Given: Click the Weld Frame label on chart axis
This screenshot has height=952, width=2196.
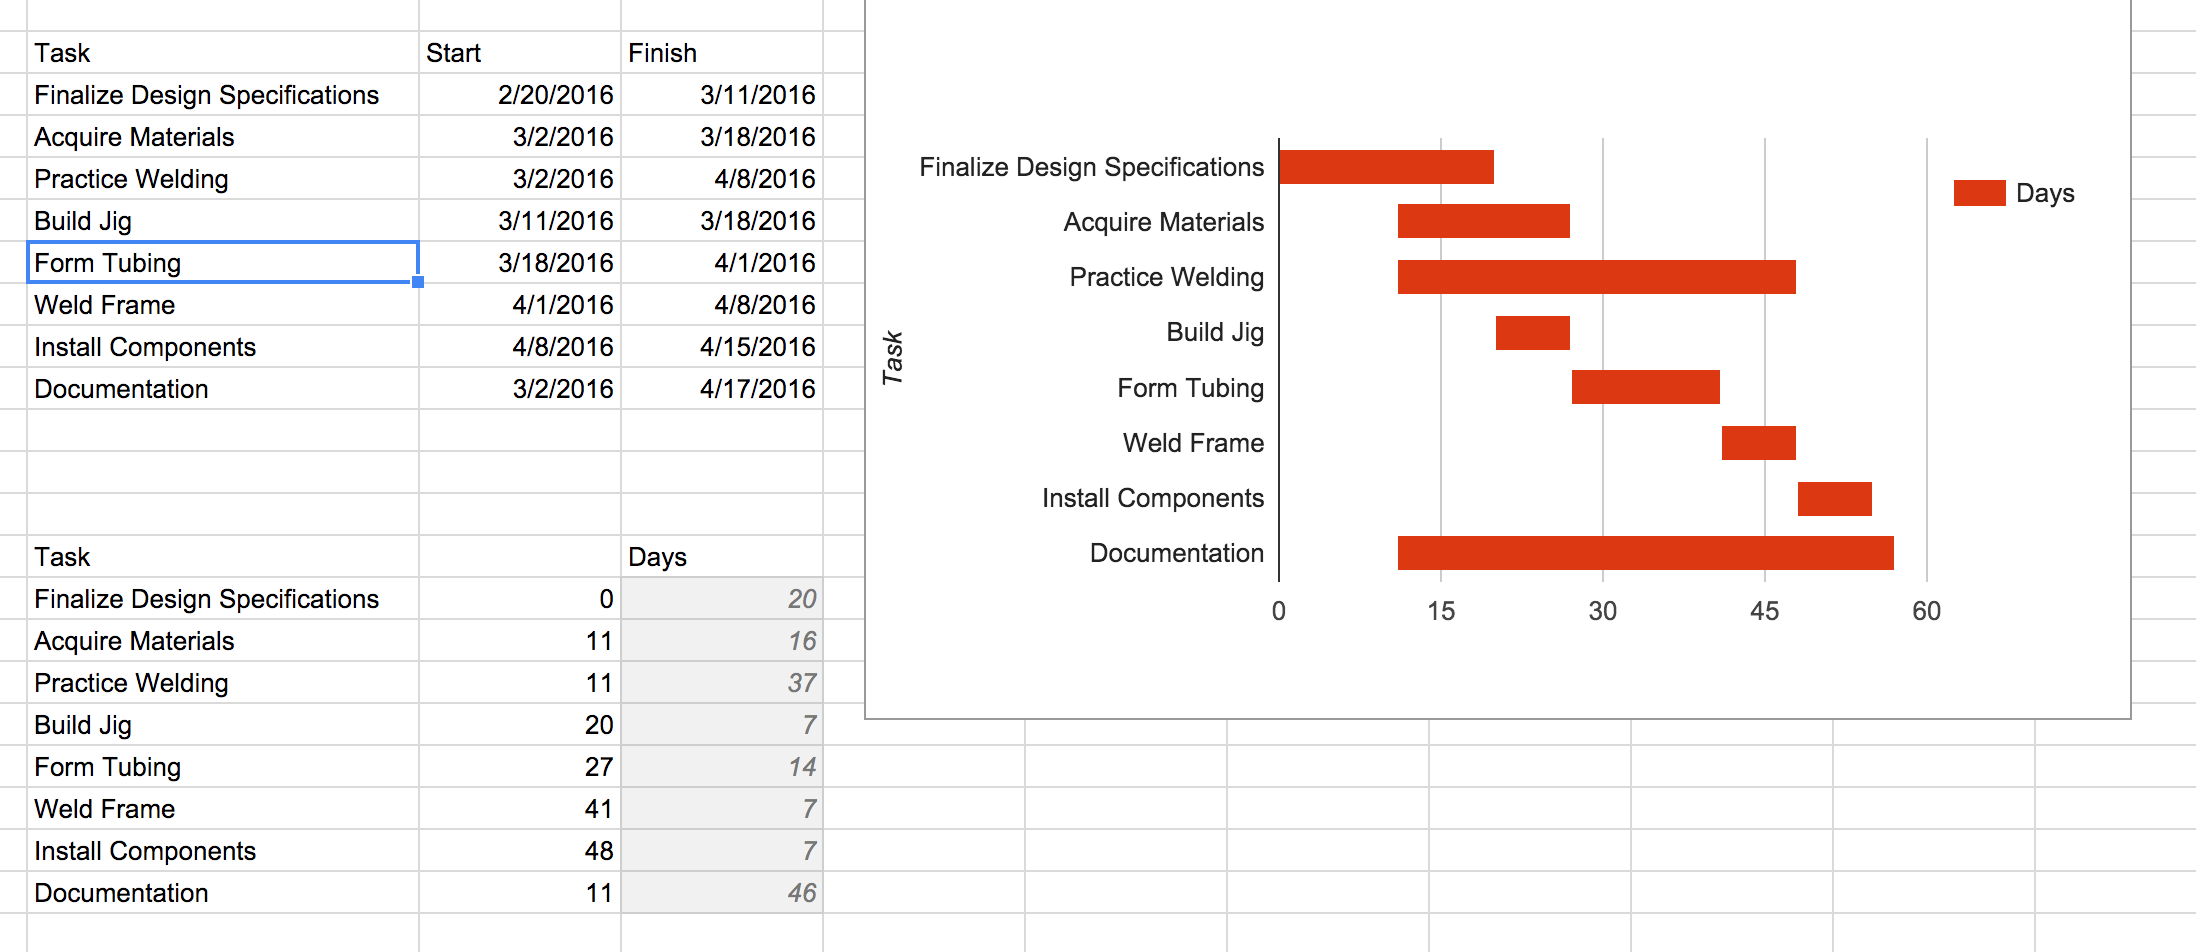Looking at the screenshot, I should 1193,443.
